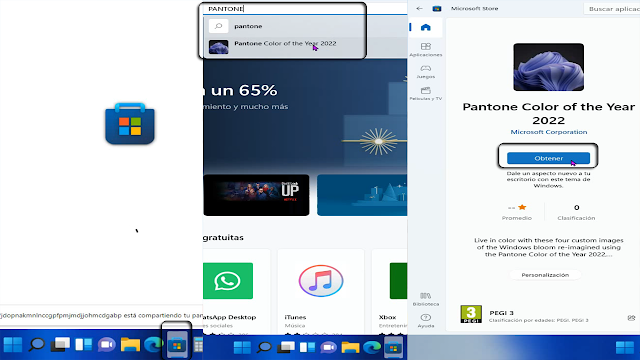Click the 'Música' category under iTunes
The height and width of the screenshot is (360, 640).
click(295, 326)
